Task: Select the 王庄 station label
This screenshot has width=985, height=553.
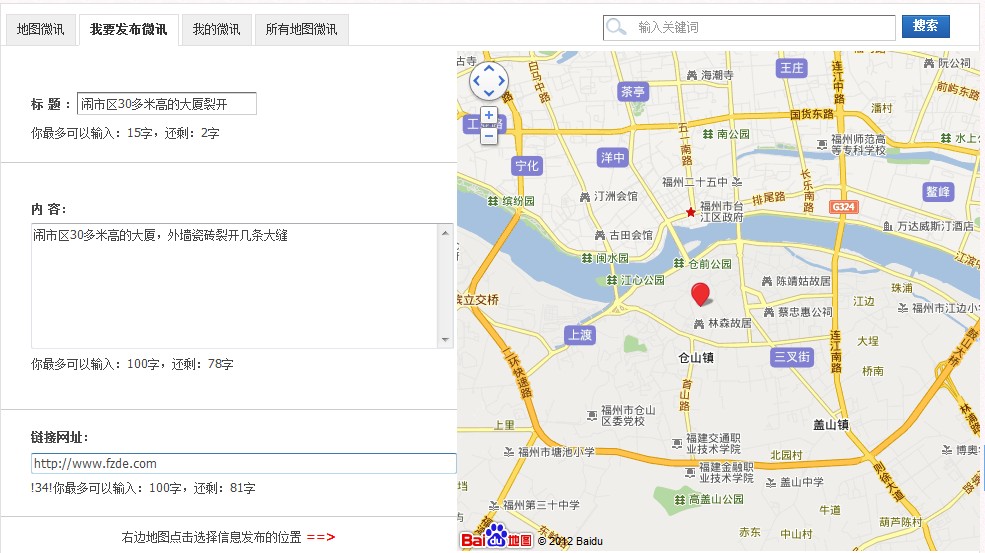Action: click(792, 68)
